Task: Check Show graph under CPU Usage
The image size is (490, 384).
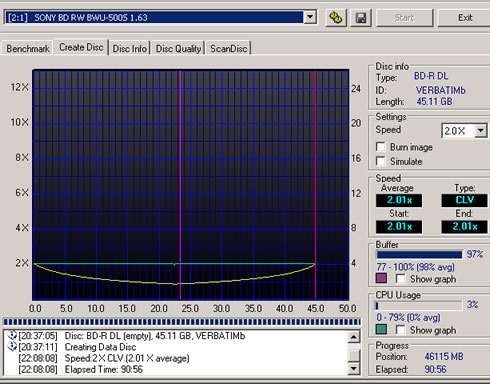Action: pyautogui.click(x=400, y=330)
